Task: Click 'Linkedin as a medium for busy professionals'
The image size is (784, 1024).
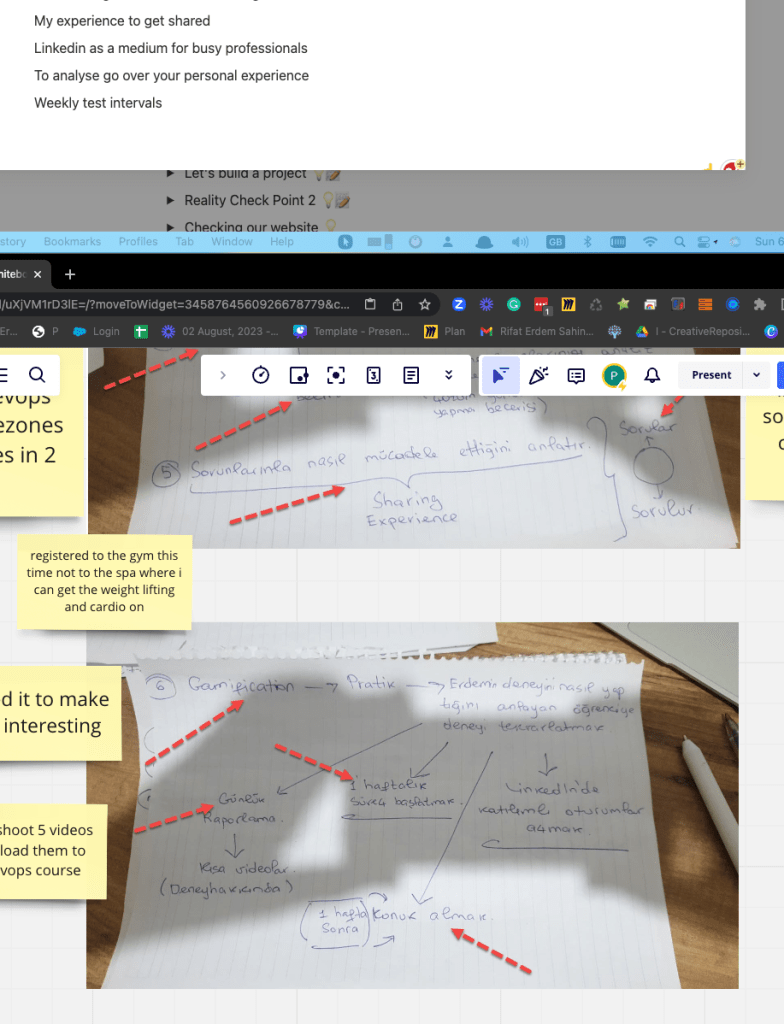Action: pyautogui.click(x=171, y=48)
